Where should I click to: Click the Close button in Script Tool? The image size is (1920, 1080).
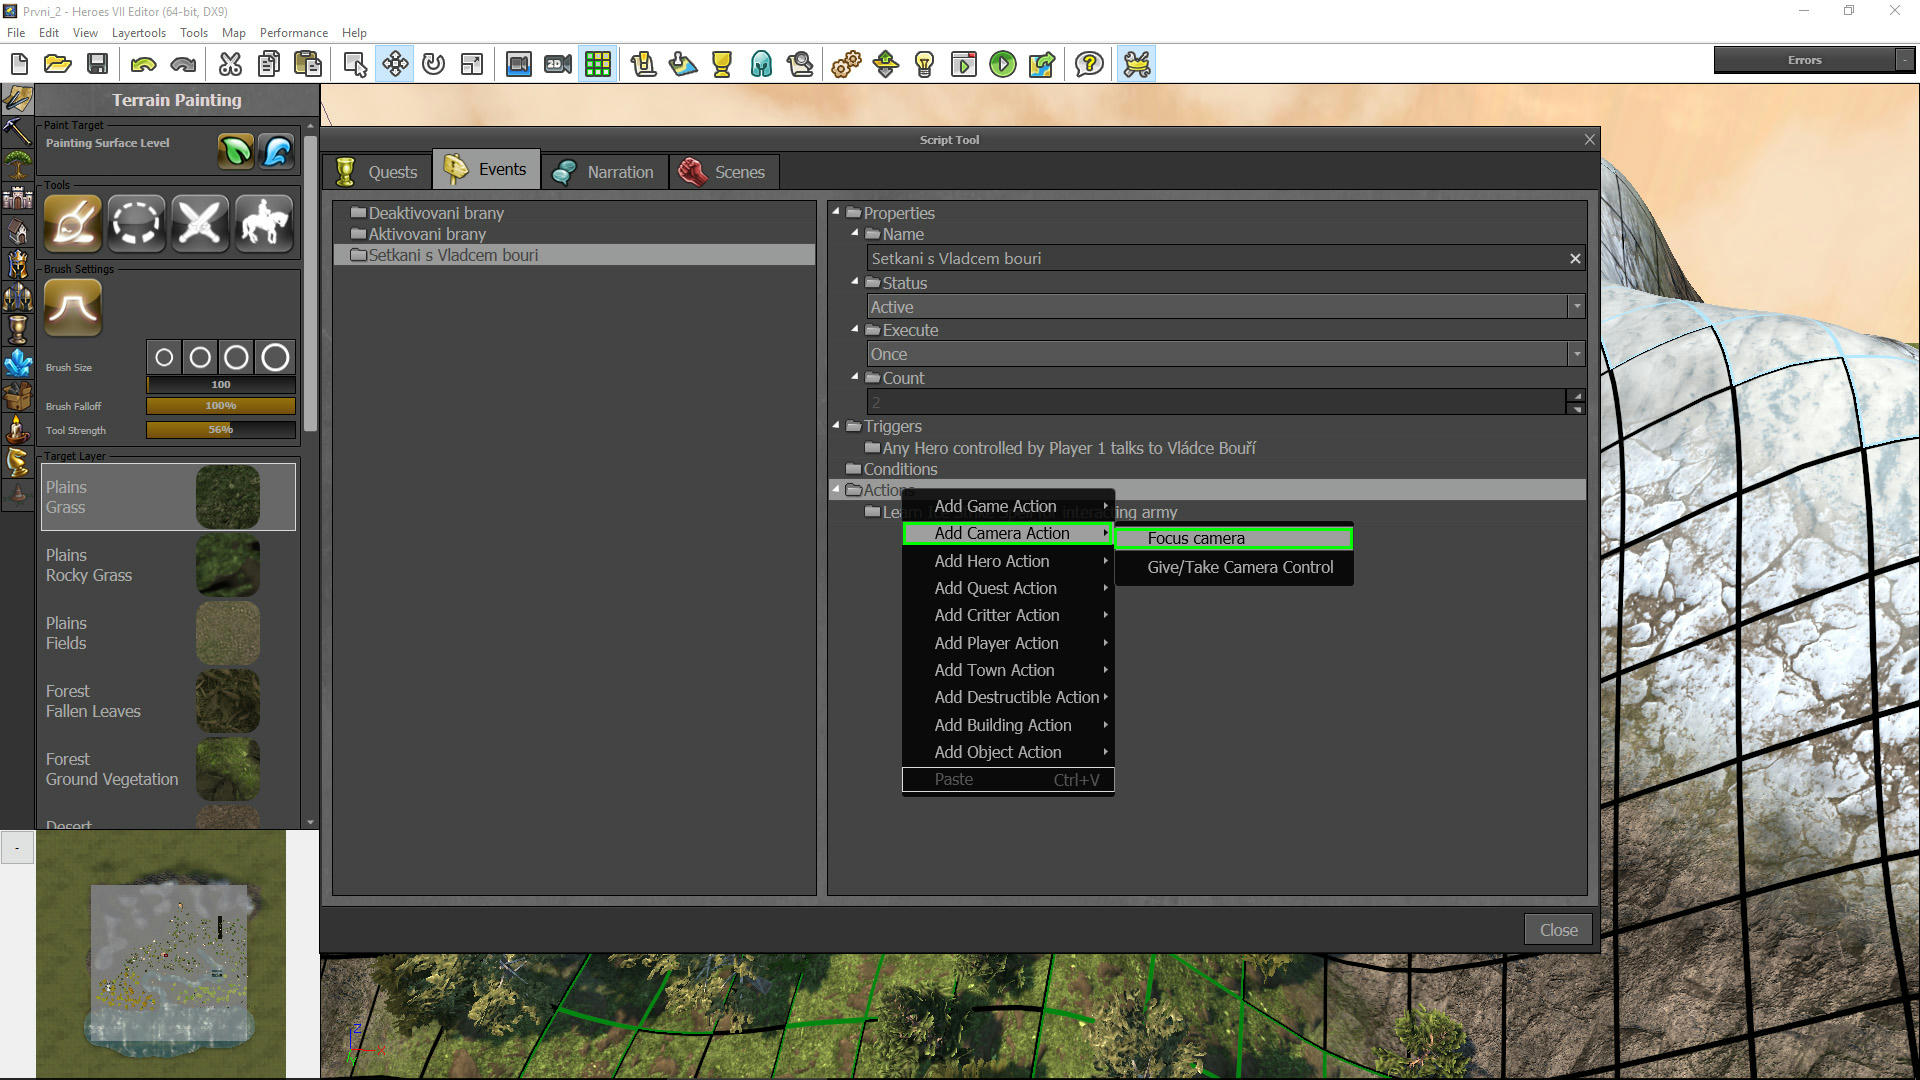1558,930
